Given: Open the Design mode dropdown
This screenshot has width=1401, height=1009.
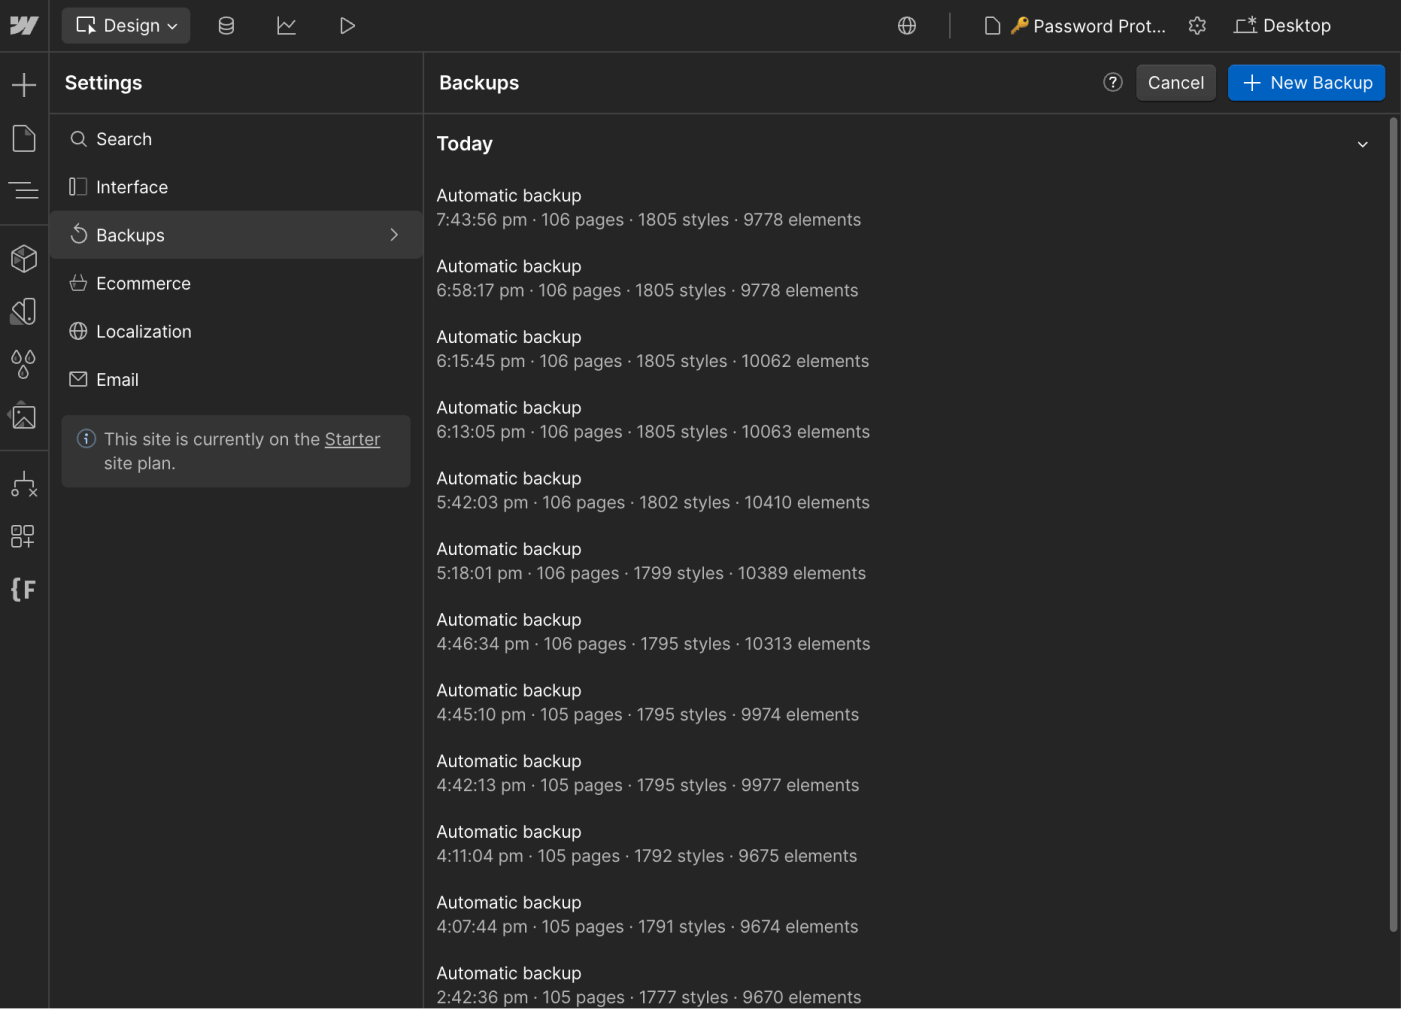Looking at the screenshot, I should [126, 25].
